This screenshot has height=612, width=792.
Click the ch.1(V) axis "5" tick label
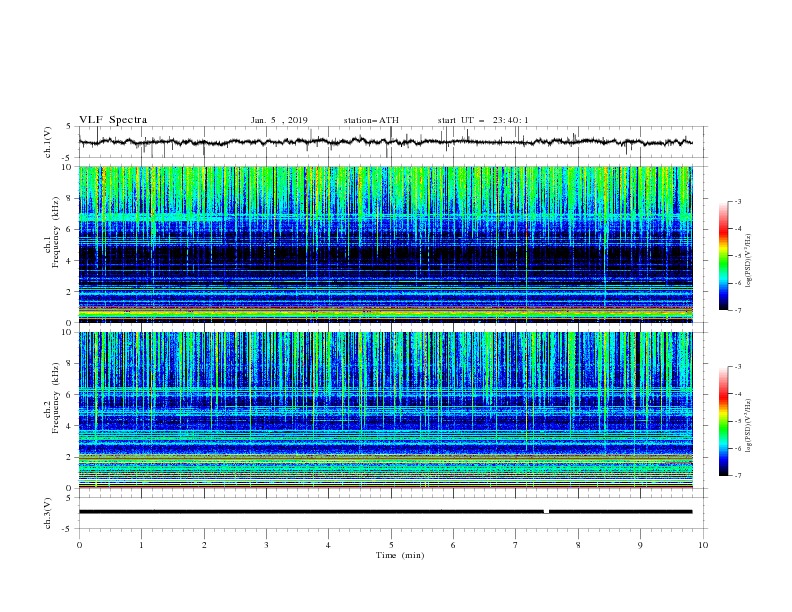click(x=70, y=127)
